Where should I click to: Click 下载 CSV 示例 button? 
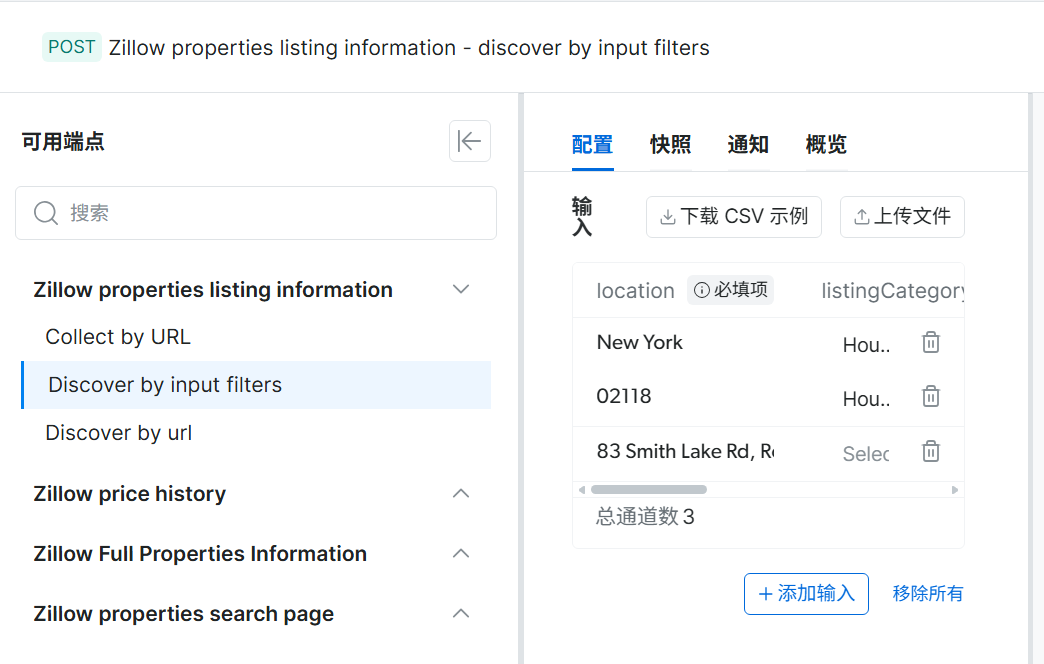[734, 216]
